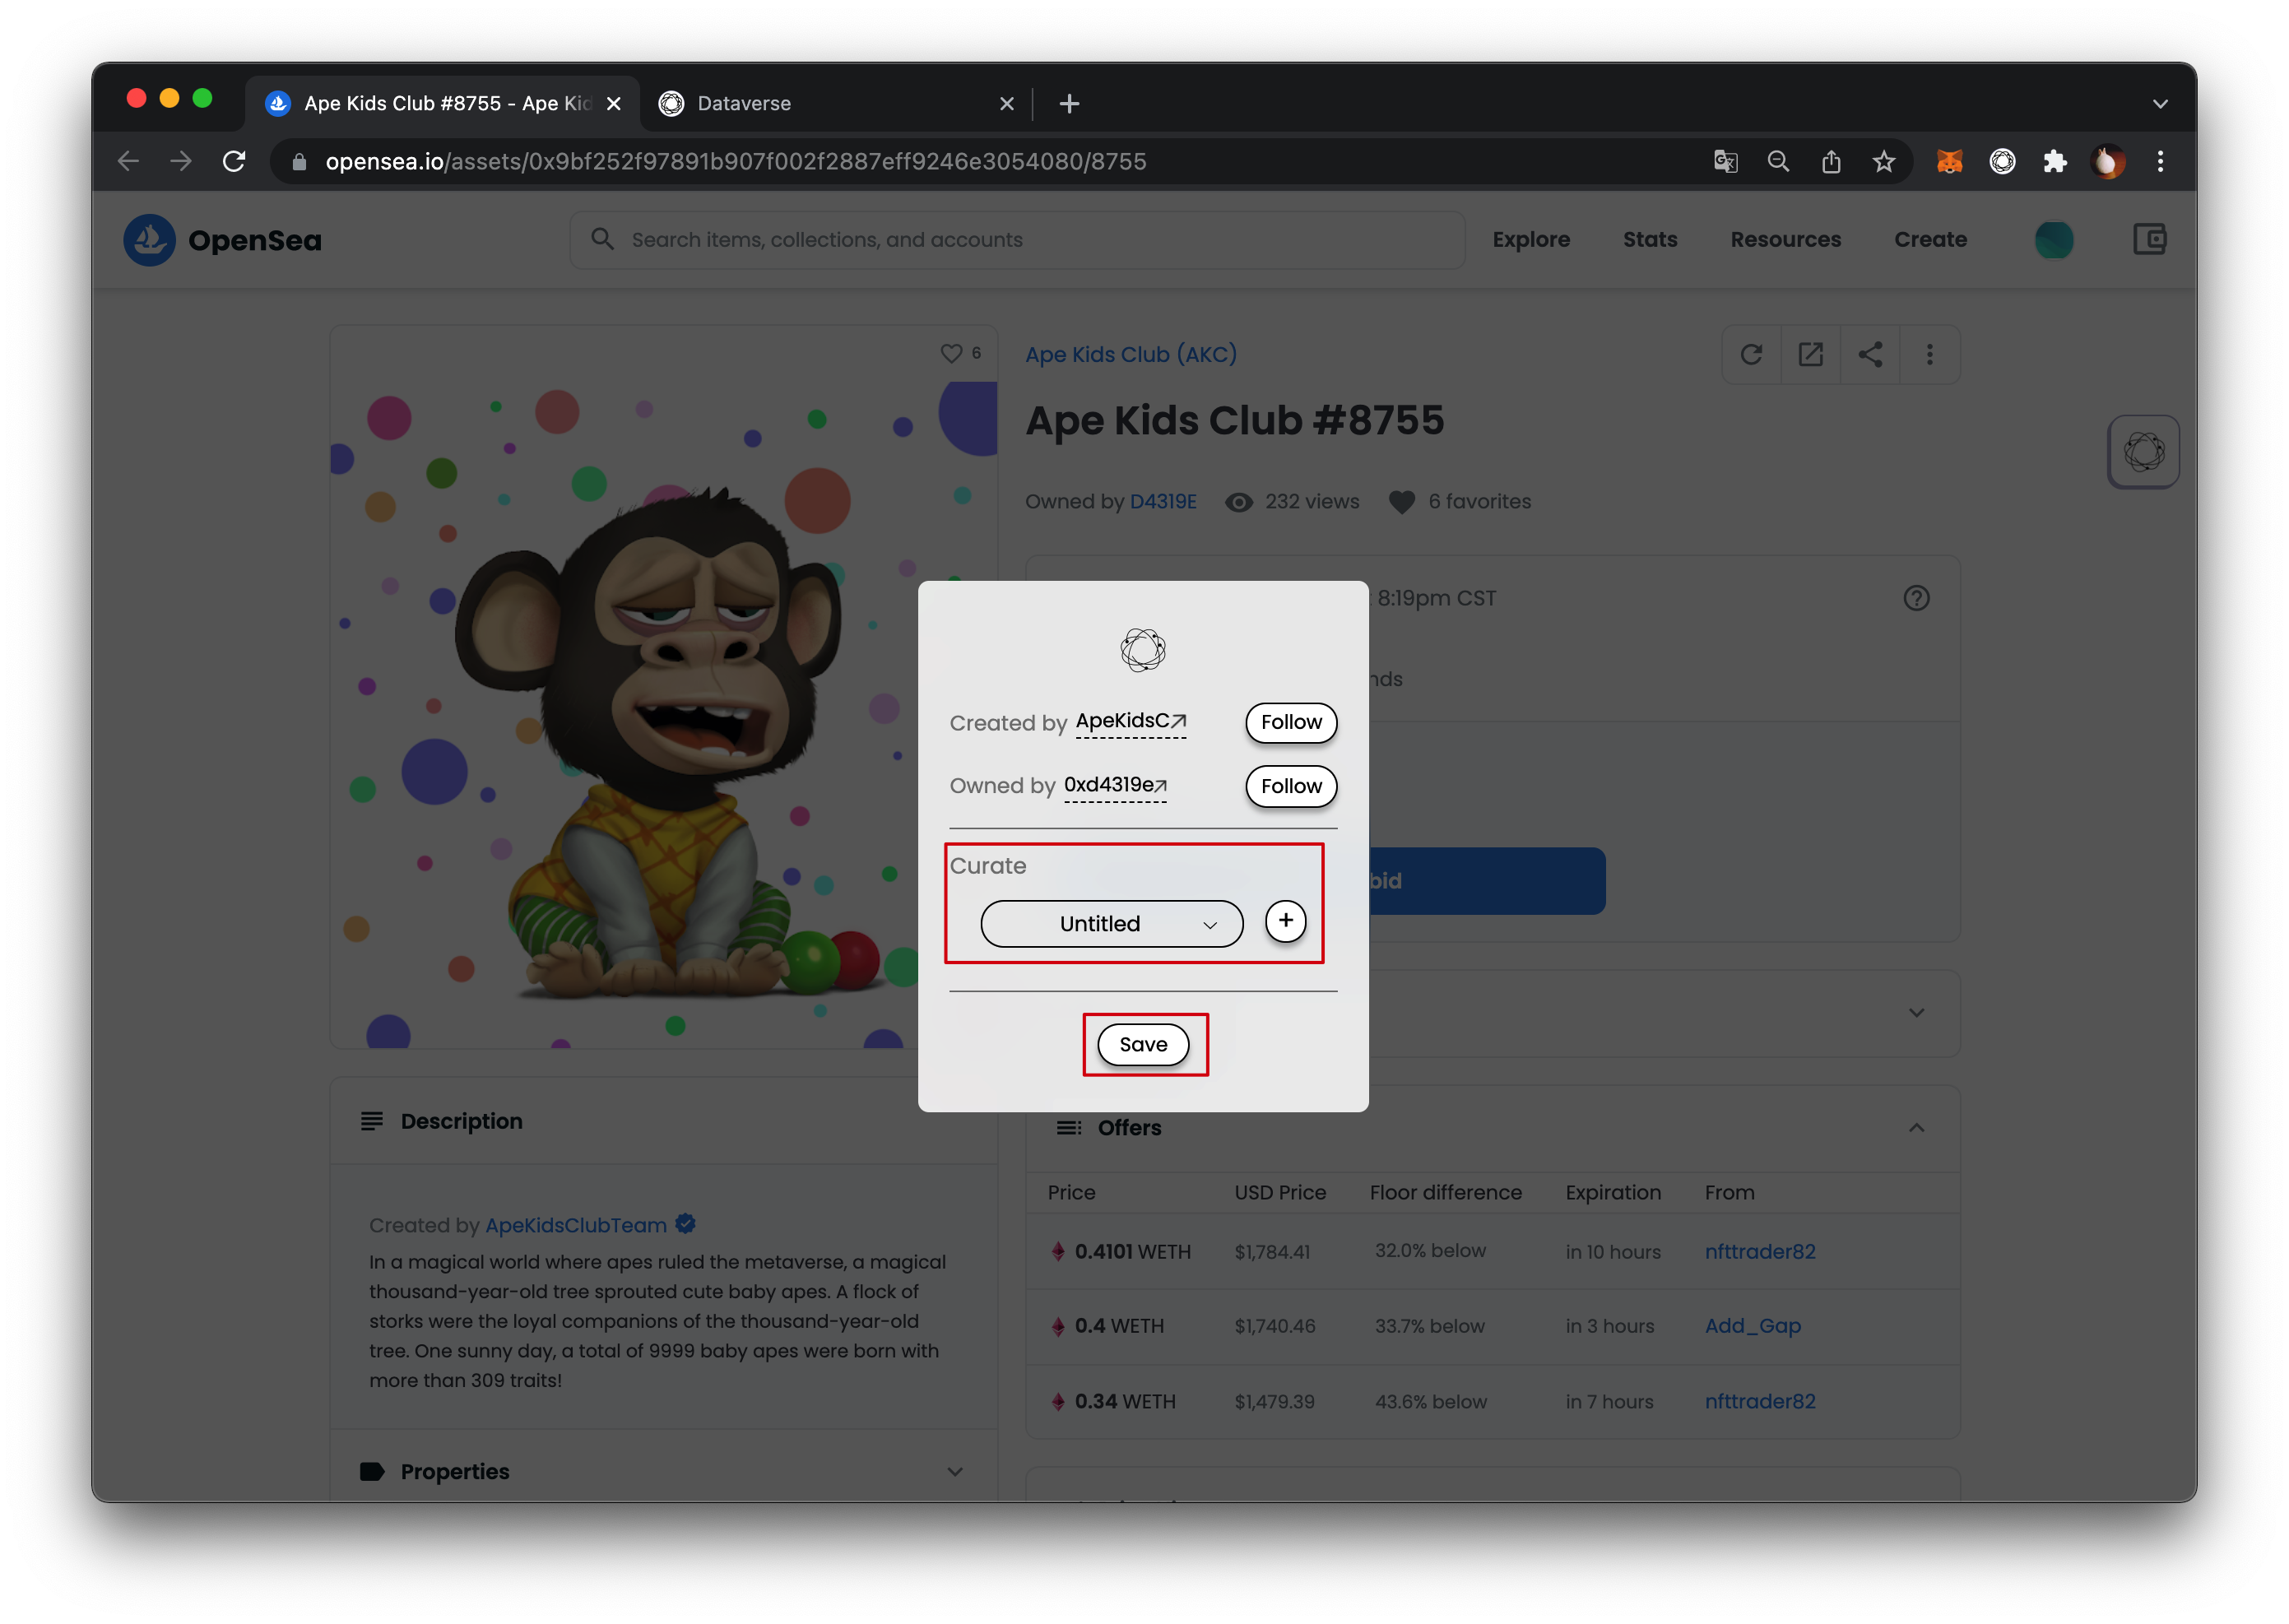
Task: Open owner D4319E profile link
Action: tap(1162, 502)
